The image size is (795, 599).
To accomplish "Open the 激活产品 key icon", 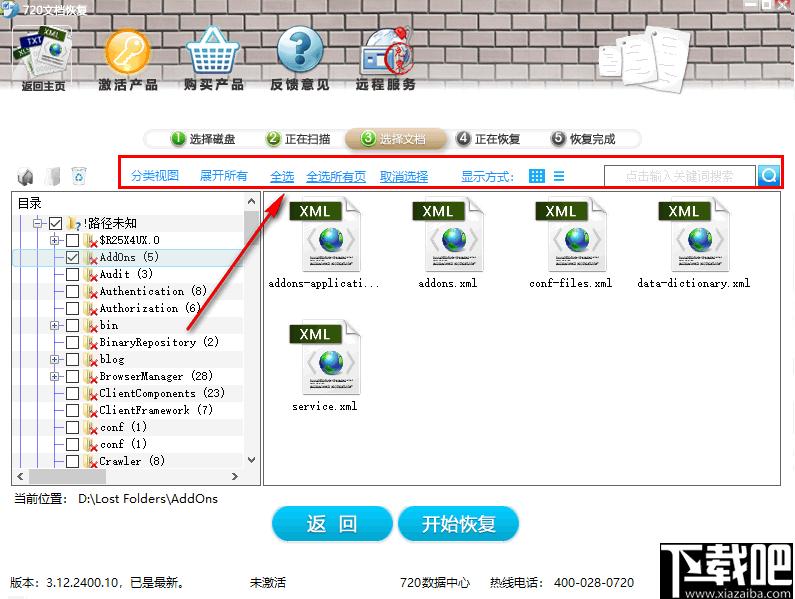I will (127, 51).
